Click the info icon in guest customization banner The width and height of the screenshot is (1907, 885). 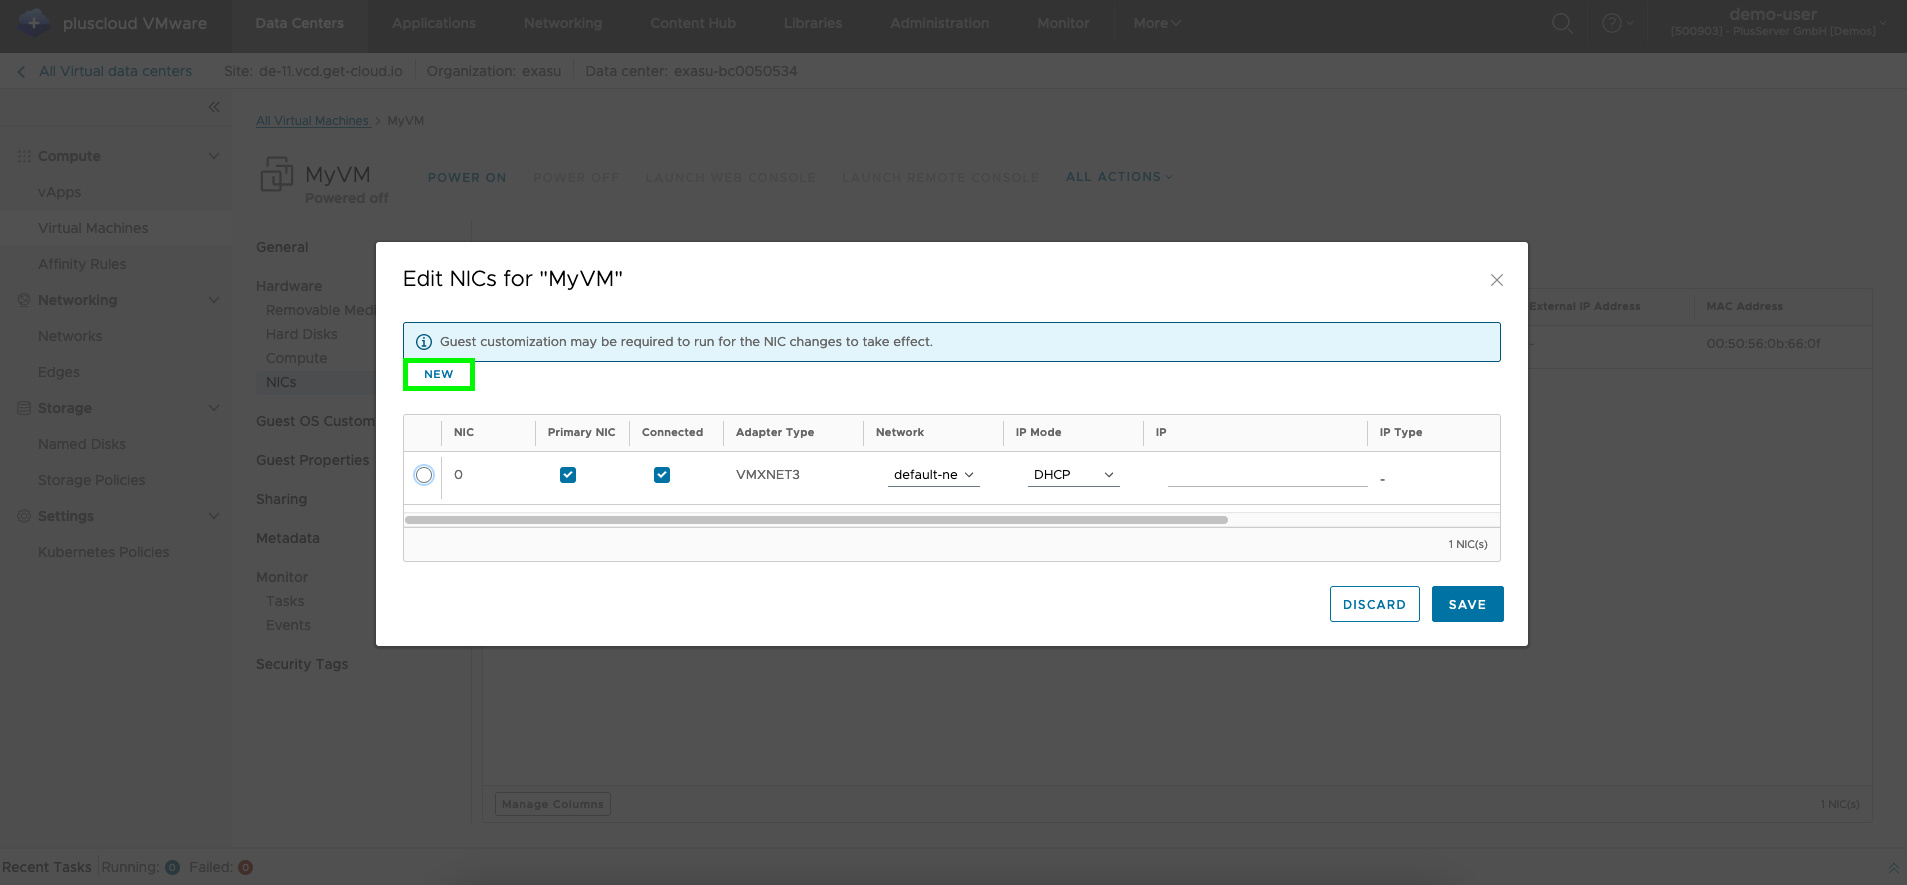click(x=424, y=342)
